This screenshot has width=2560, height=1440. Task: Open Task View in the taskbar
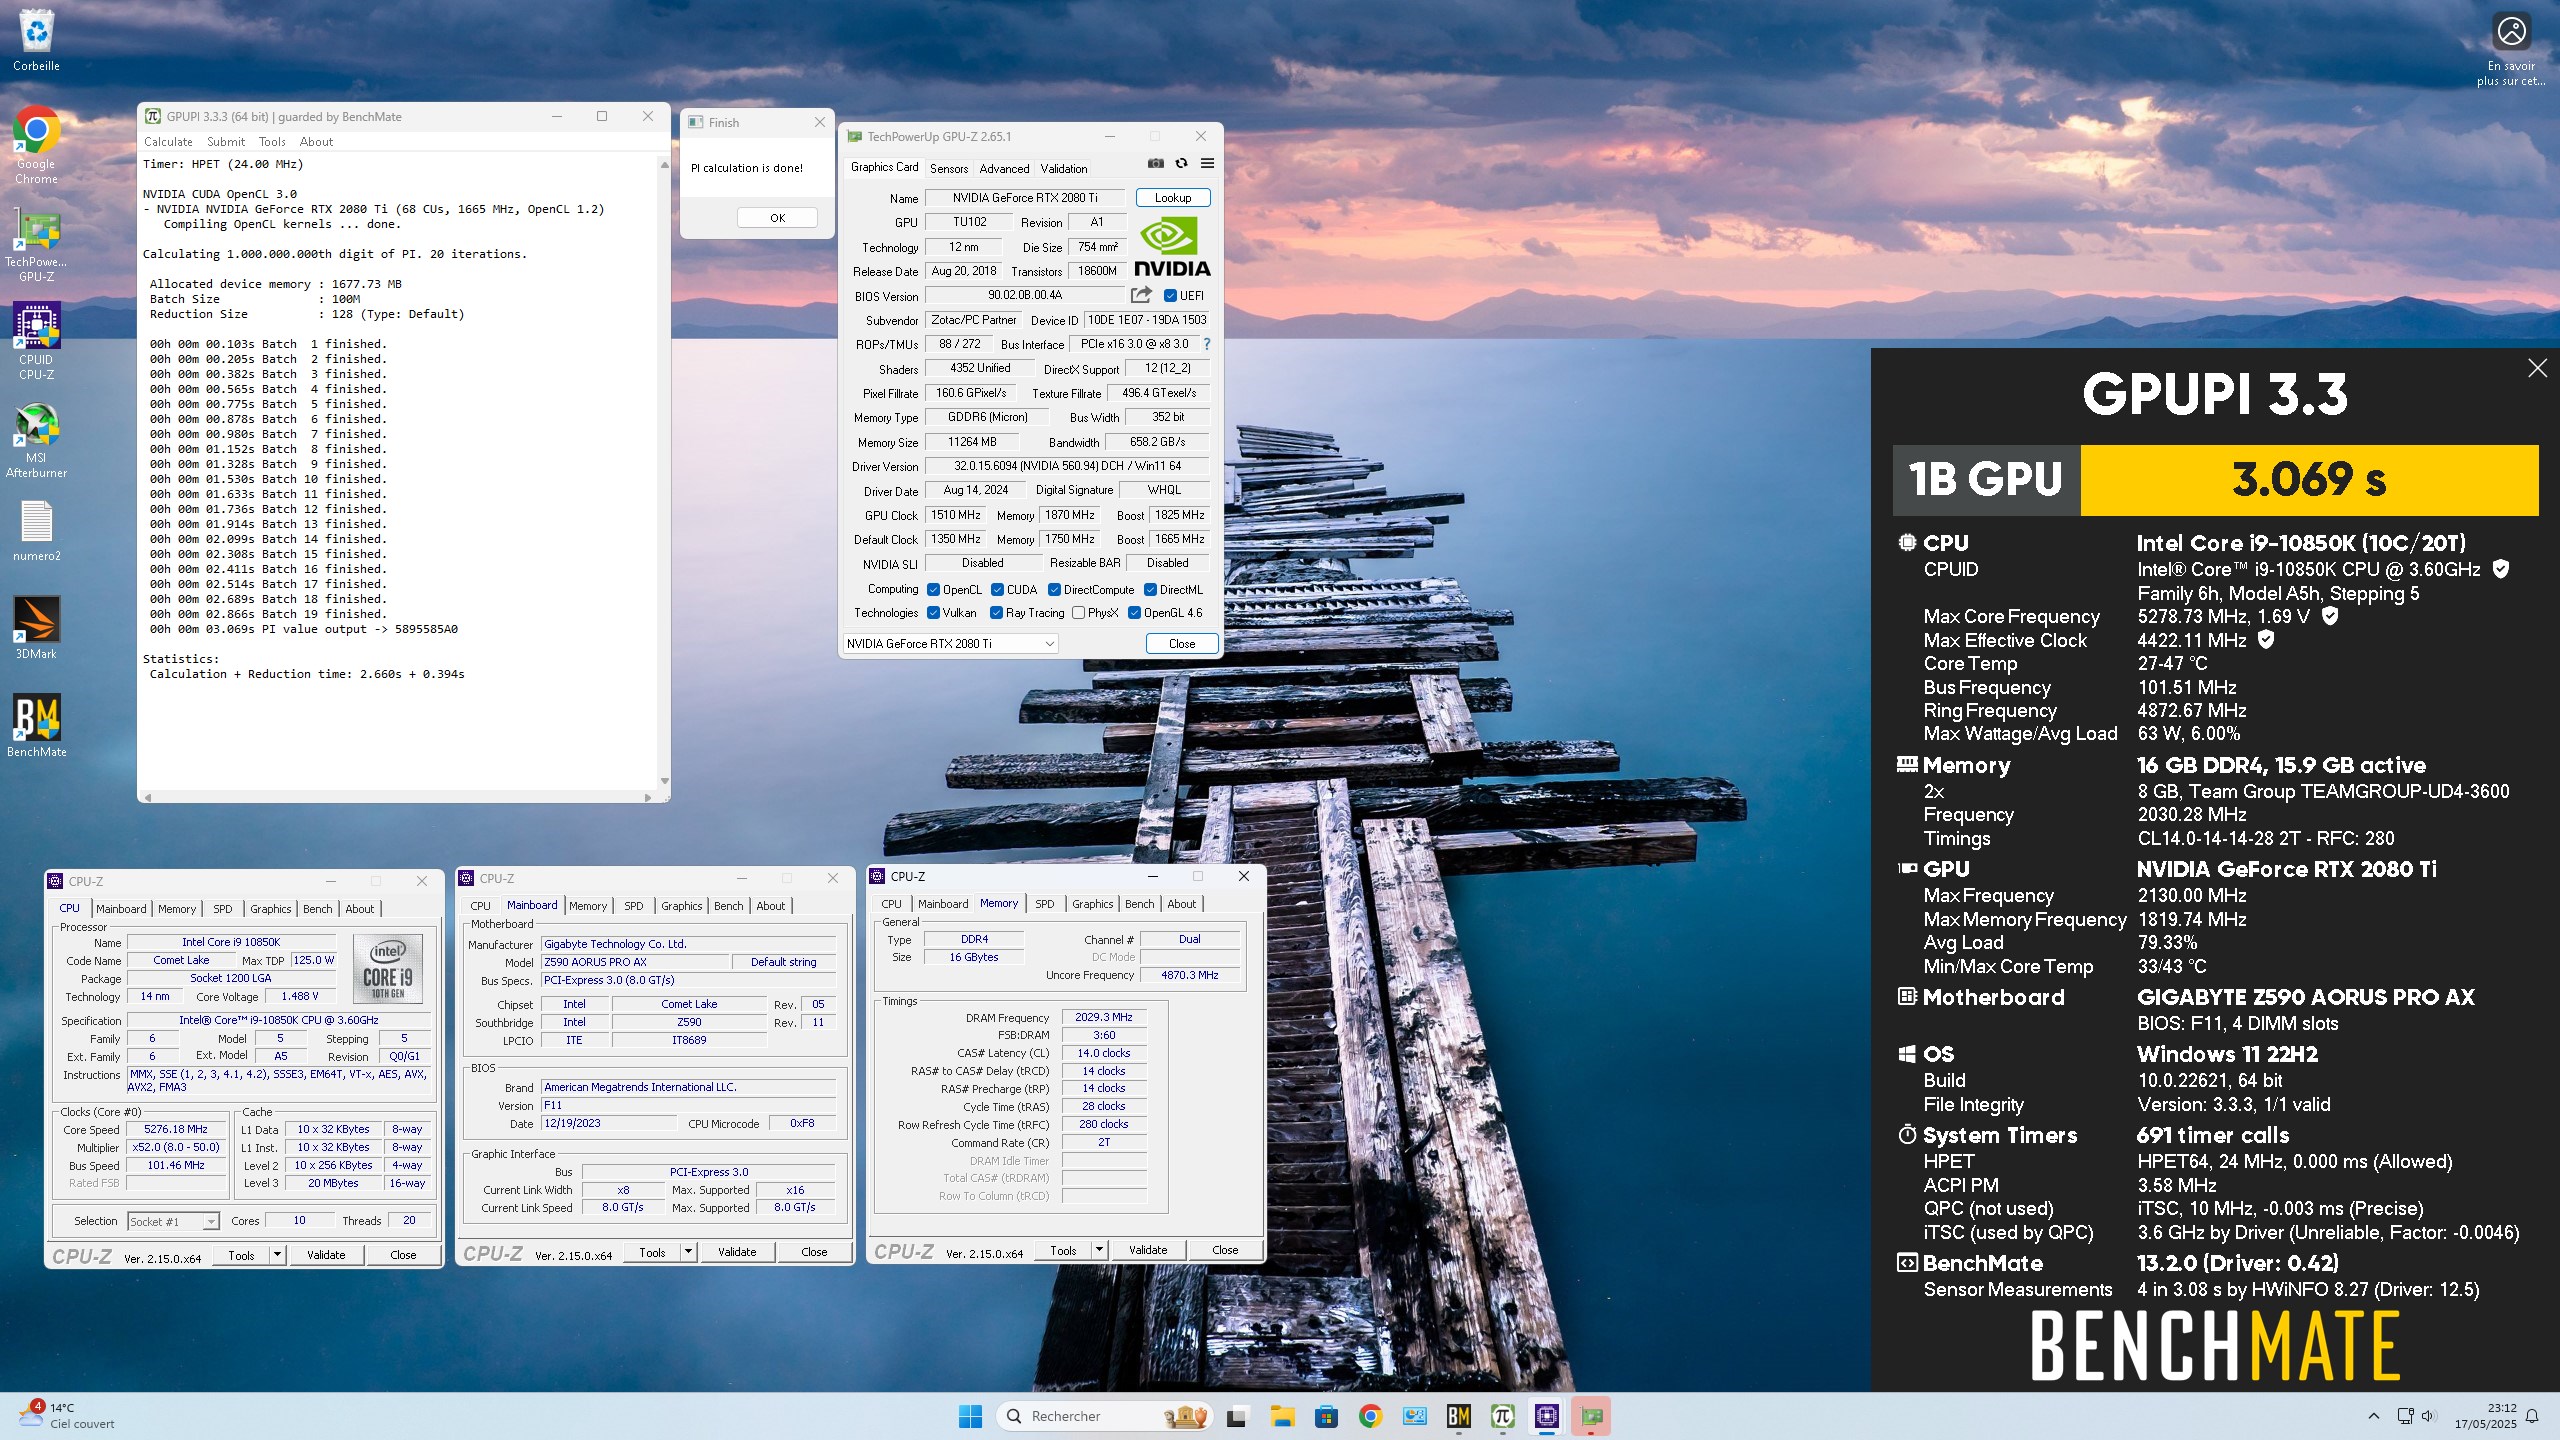[x=1237, y=1416]
